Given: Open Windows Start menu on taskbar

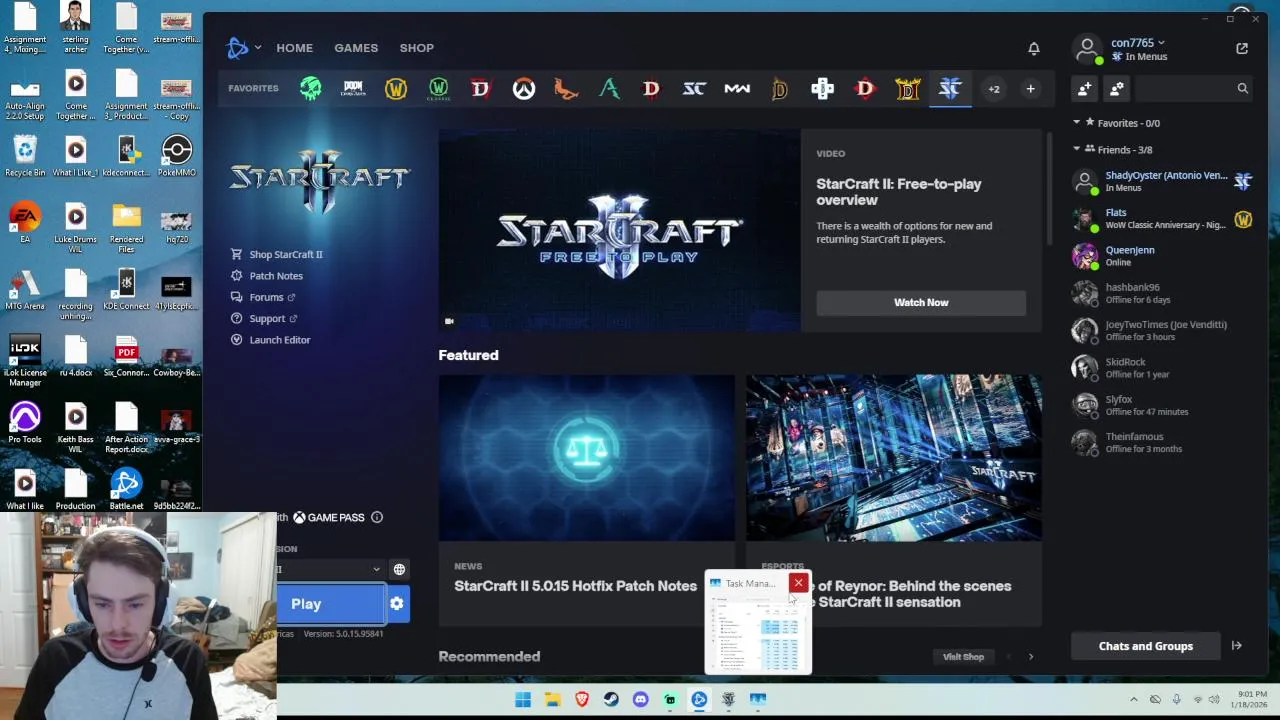Looking at the screenshot, I should pyautogui.click(x=523, y=700).
